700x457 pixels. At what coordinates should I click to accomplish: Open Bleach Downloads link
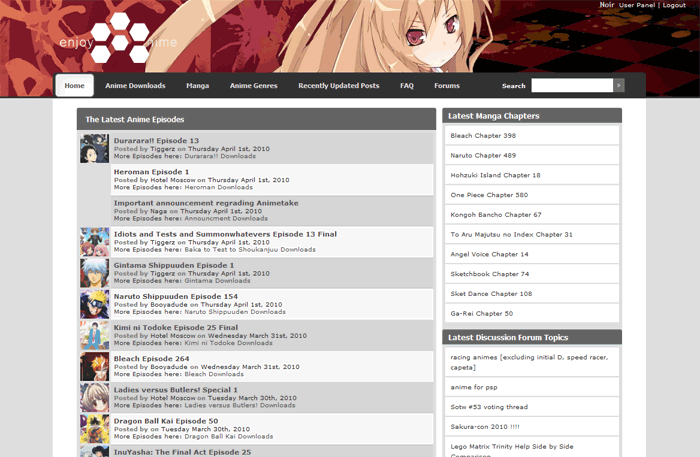click(x=214, y=374)
